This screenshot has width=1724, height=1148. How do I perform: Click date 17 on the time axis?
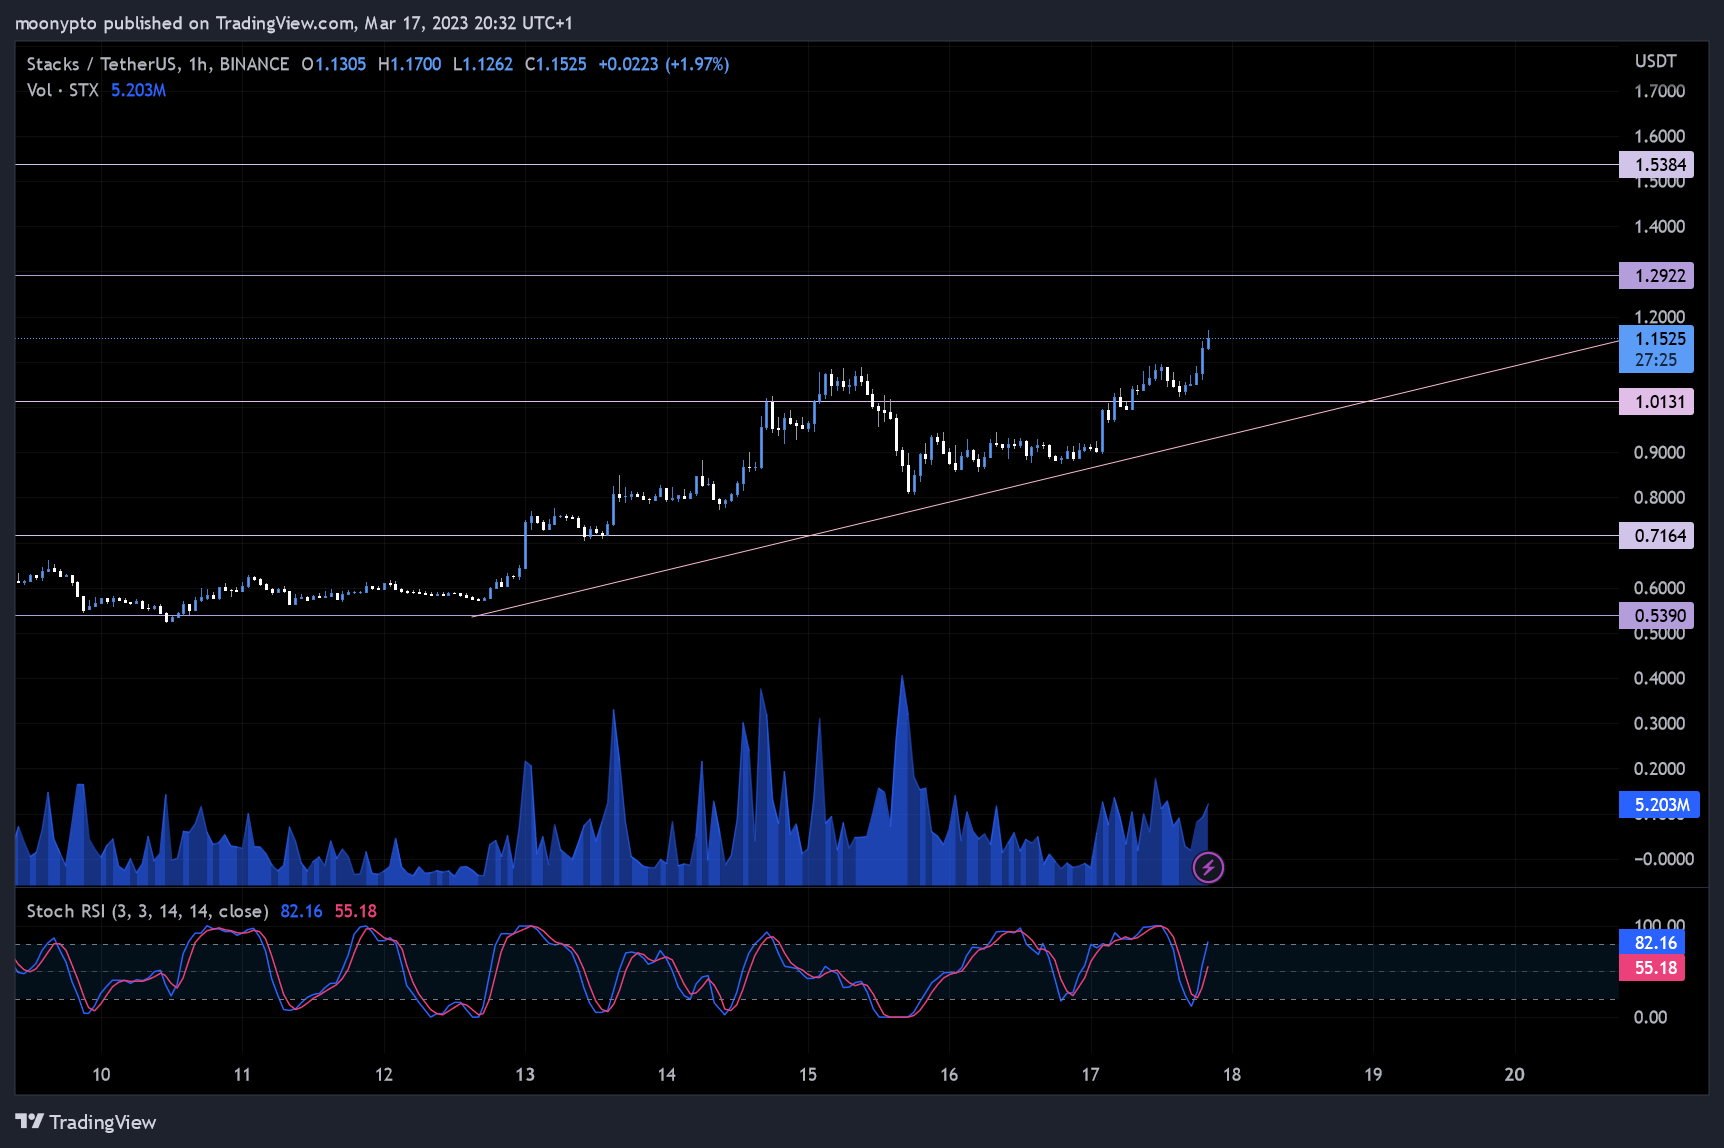click(1090, 1075)
